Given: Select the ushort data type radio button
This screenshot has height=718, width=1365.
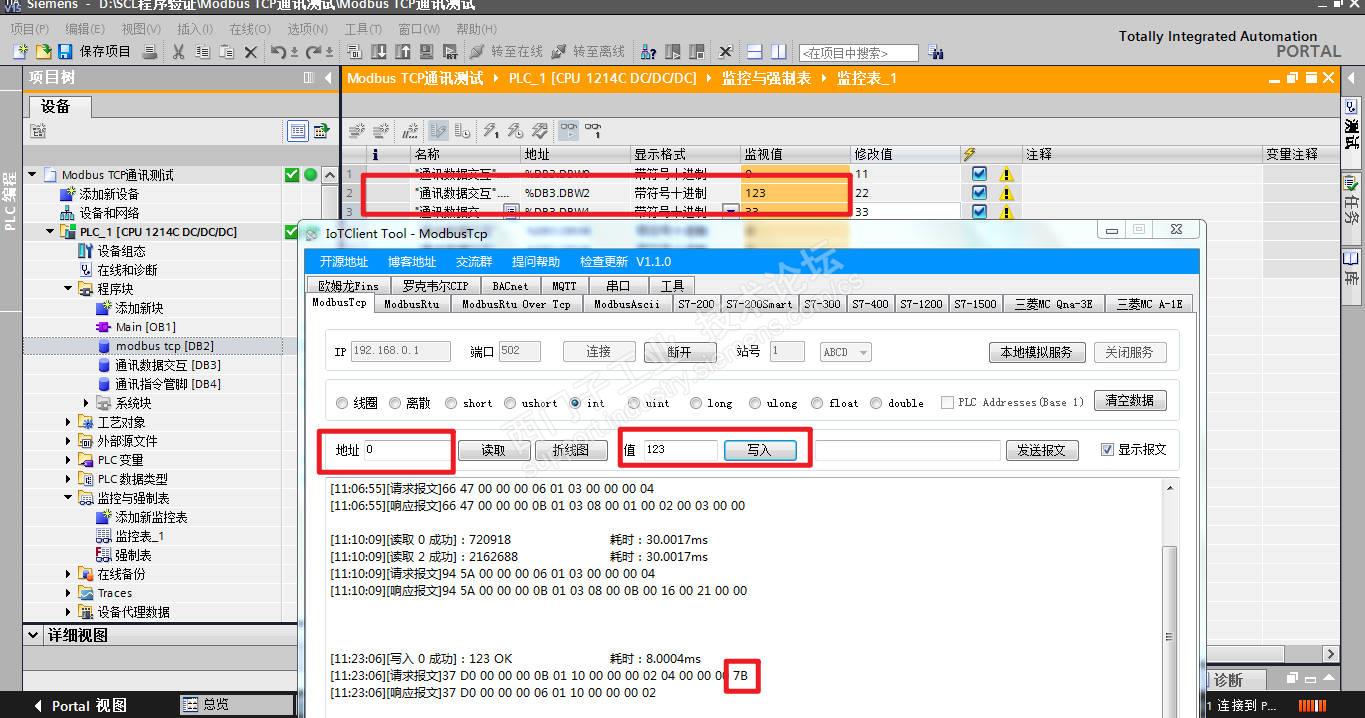Looking at the screenshot, I should [510, 403].
